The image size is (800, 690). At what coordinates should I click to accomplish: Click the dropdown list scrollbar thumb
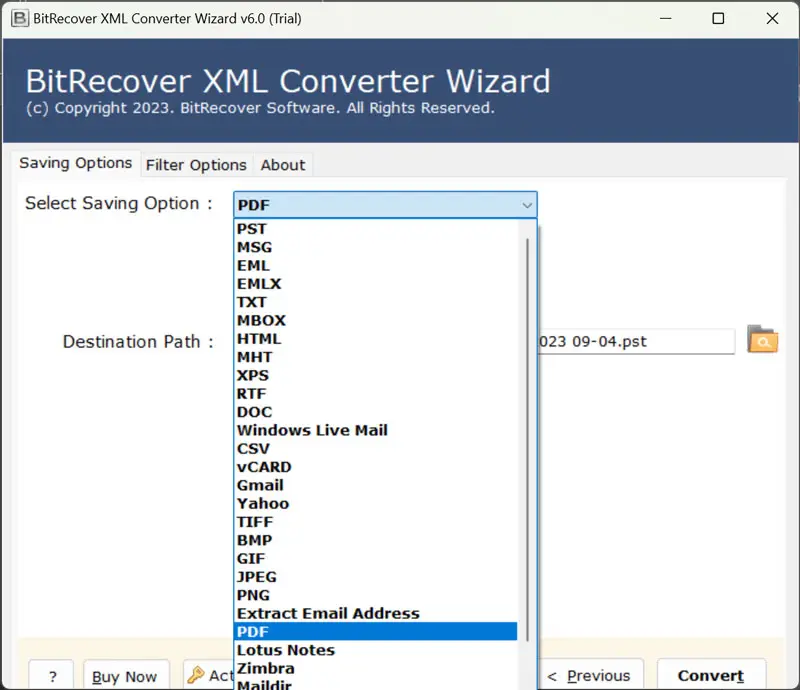(x=527, y=439)
